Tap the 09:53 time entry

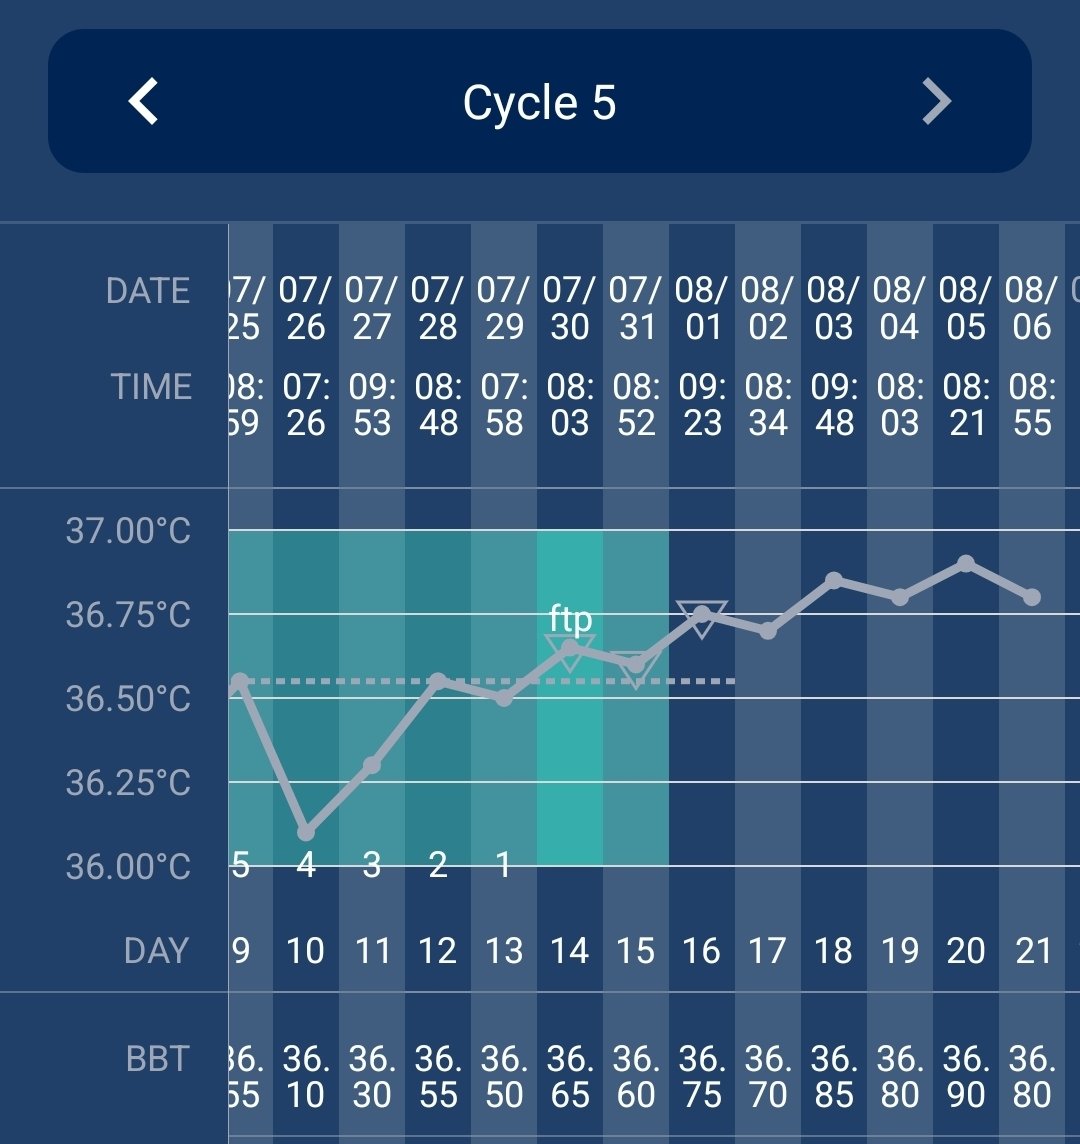(372, 405)
